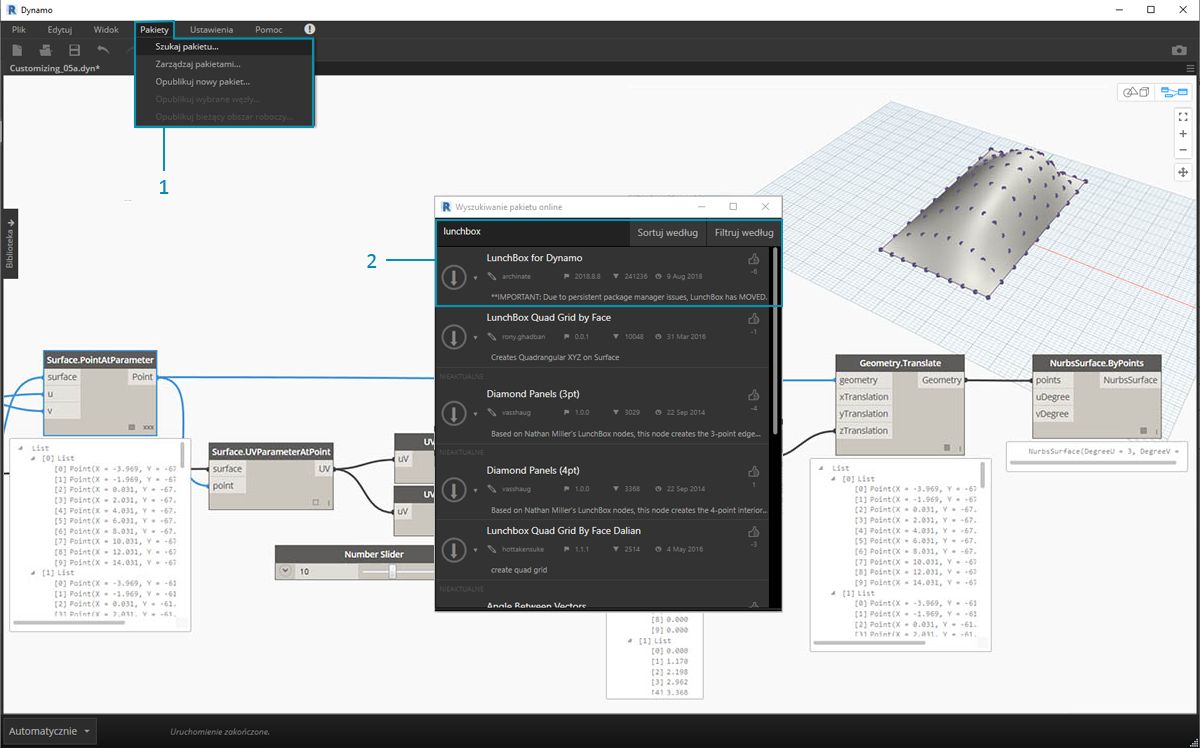Choose Opublikuj nowy pakiet... menu entry

224,81
